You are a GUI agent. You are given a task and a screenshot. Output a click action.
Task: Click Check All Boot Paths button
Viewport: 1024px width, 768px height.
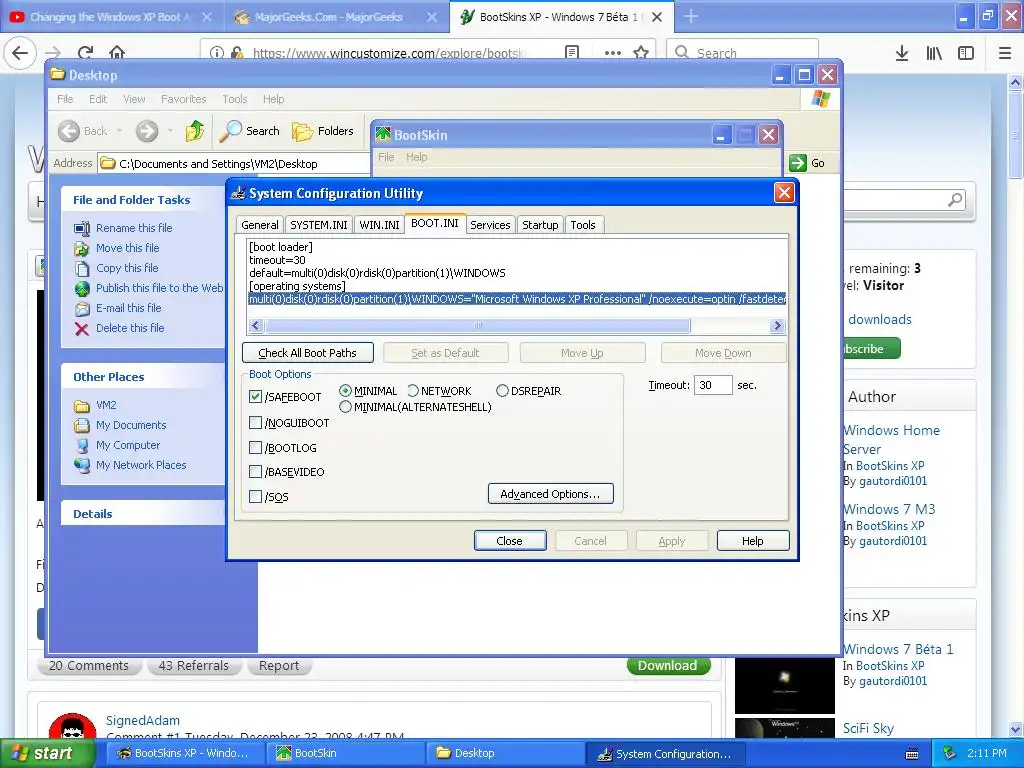[x=308, y=353]
